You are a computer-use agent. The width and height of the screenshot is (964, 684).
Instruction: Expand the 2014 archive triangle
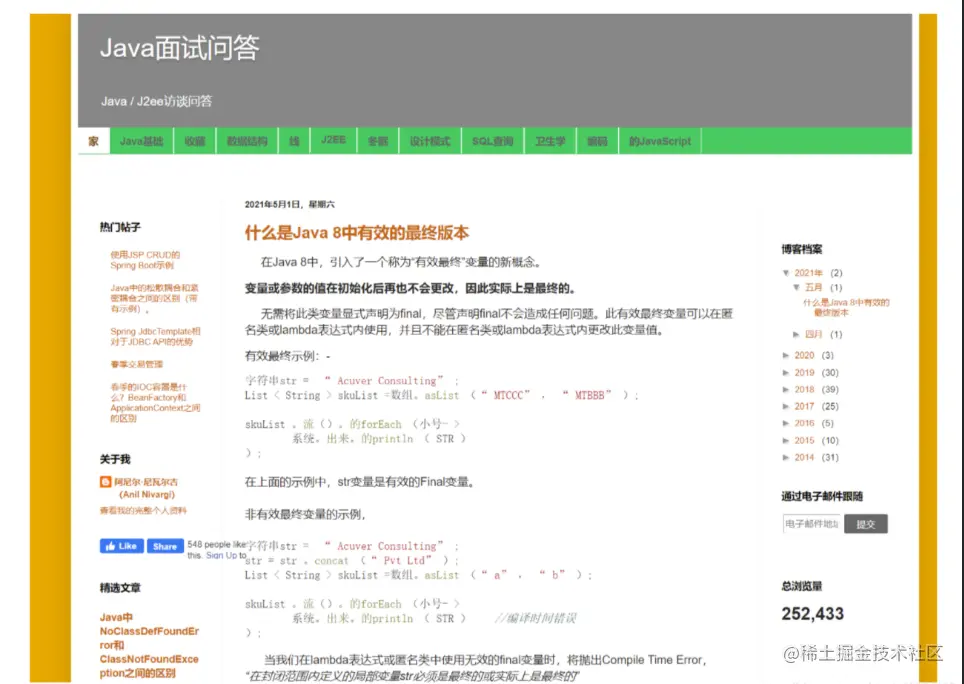click(786, 457)
